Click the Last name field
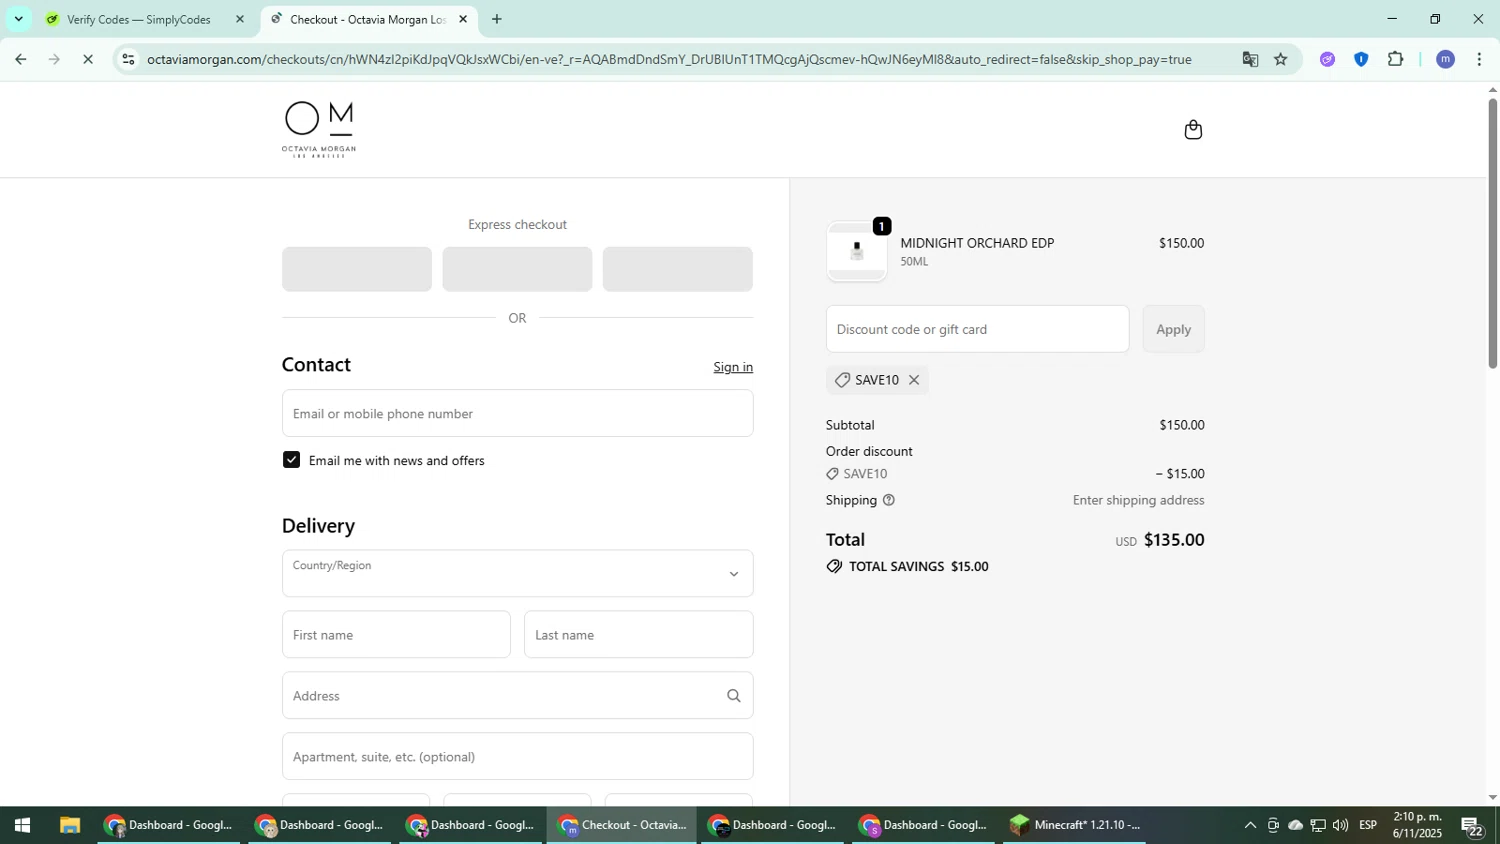 [x=638, y=635]
